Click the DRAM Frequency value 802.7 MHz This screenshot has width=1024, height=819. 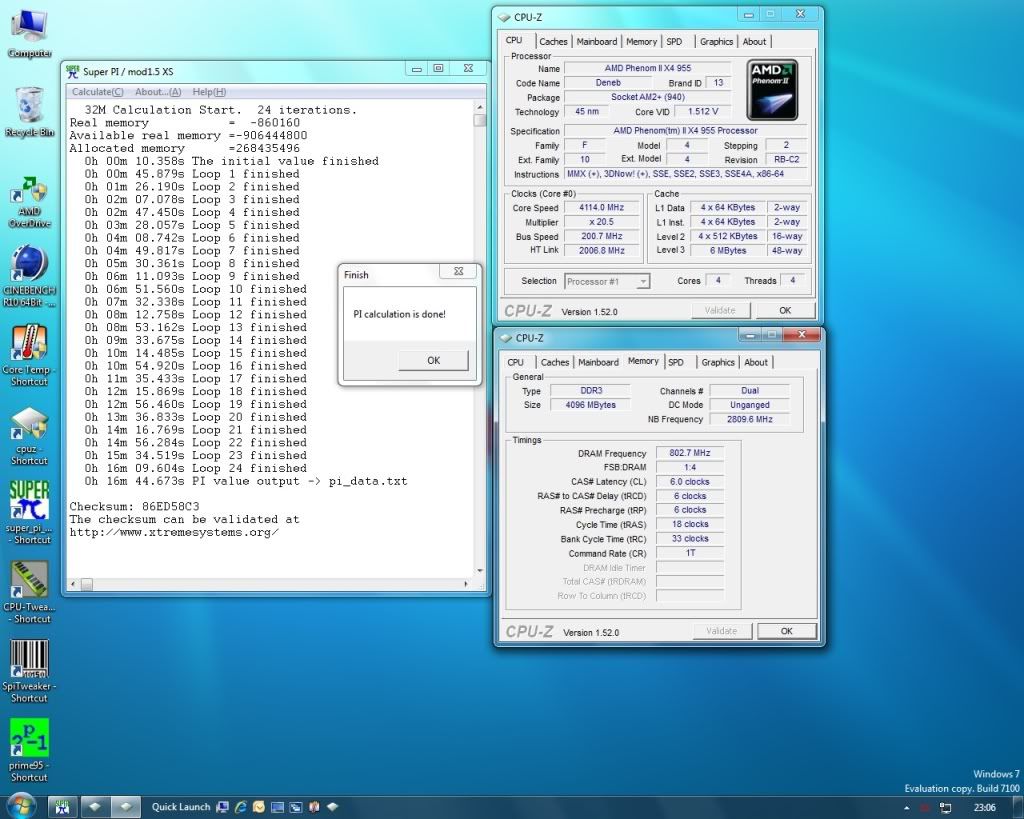point(690,453)
